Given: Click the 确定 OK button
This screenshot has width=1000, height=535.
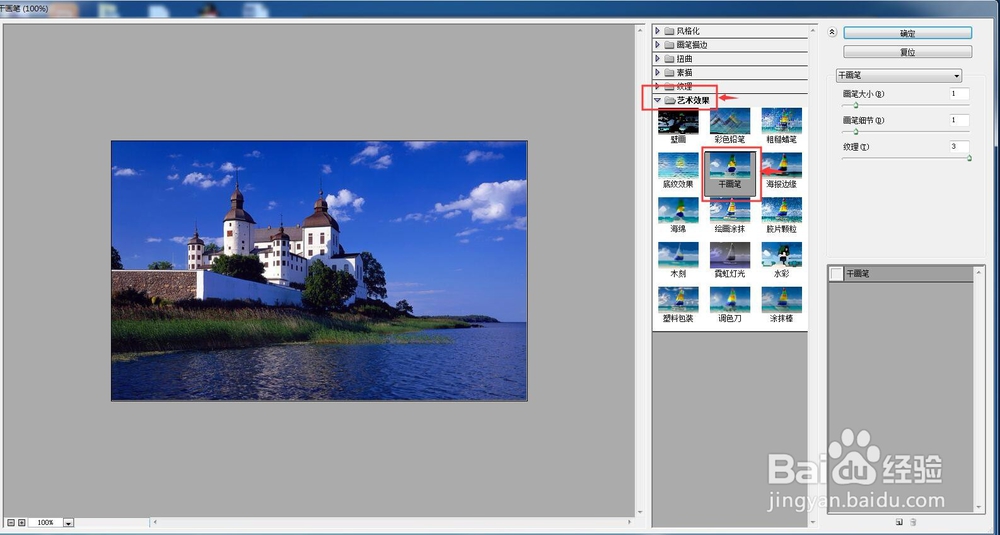Looking at the screenshot, I should pyautogui.click(x=908, y=33).
